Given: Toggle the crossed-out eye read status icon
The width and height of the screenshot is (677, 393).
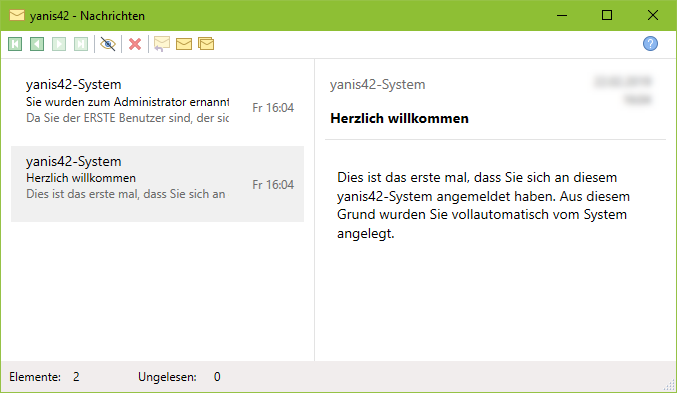Looking at the screenshot, I should coord(108,44).
